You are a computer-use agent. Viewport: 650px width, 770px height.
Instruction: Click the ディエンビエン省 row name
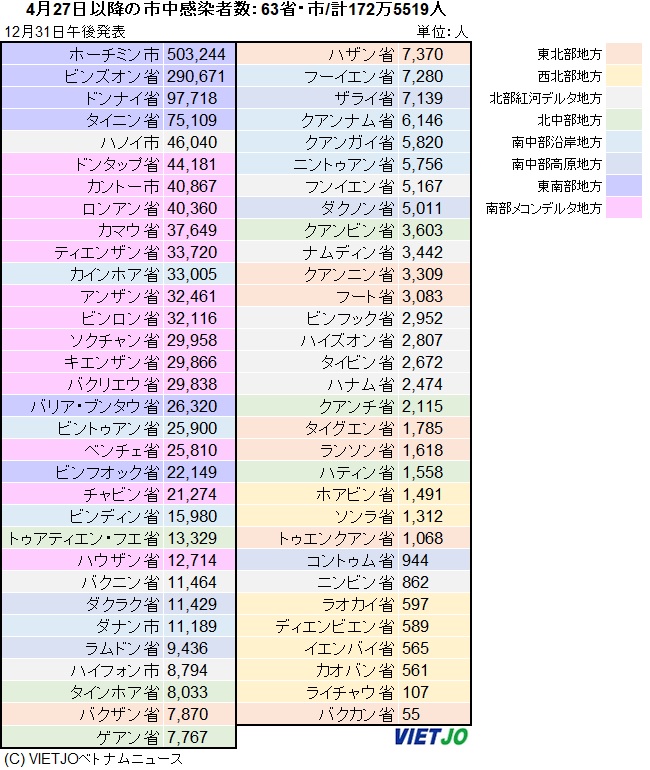(x=334, y=627)
